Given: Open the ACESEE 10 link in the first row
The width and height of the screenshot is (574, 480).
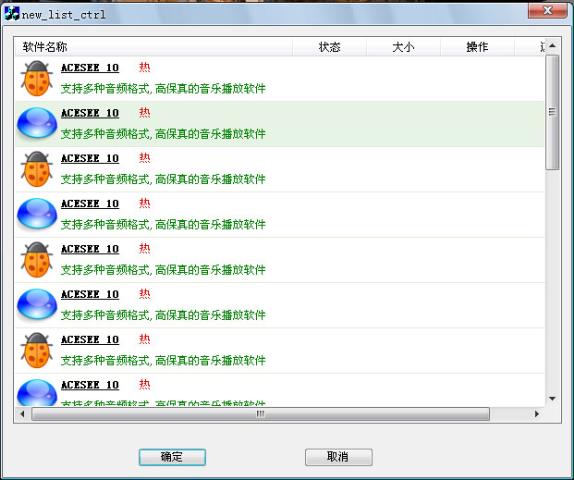Looking at the screenshot, I should 90,68.
